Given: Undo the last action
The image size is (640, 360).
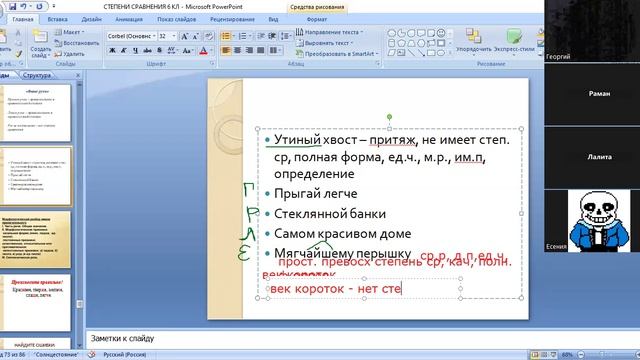Looking at the screenshot, I should click(x=24, y=7).
